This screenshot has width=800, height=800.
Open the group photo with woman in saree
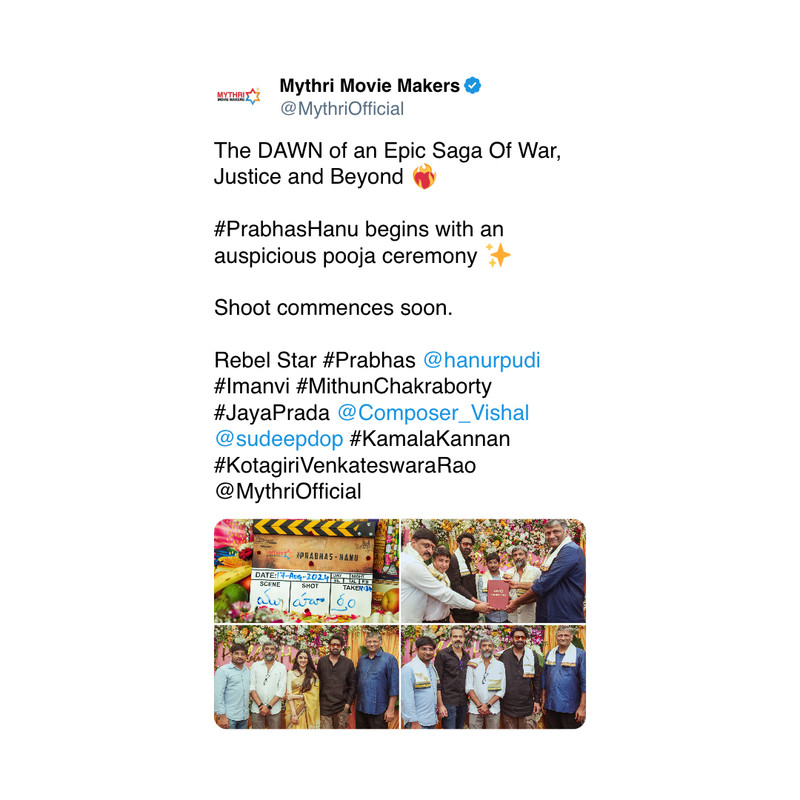click(x=306, y=677)
